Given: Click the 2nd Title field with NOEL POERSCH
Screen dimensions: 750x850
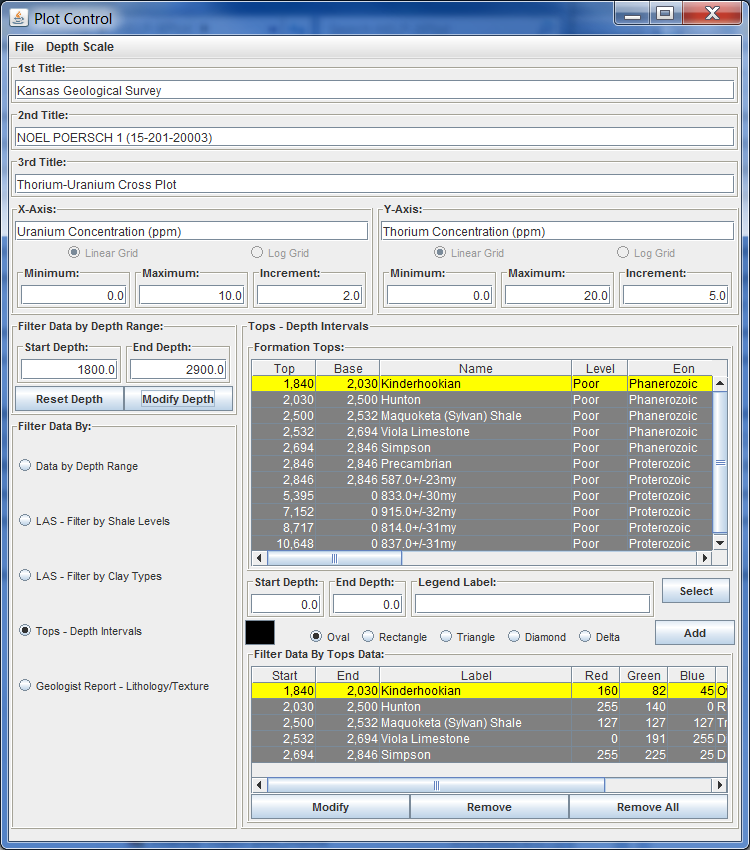Looking at the screenshot, I should click(374, 137).
